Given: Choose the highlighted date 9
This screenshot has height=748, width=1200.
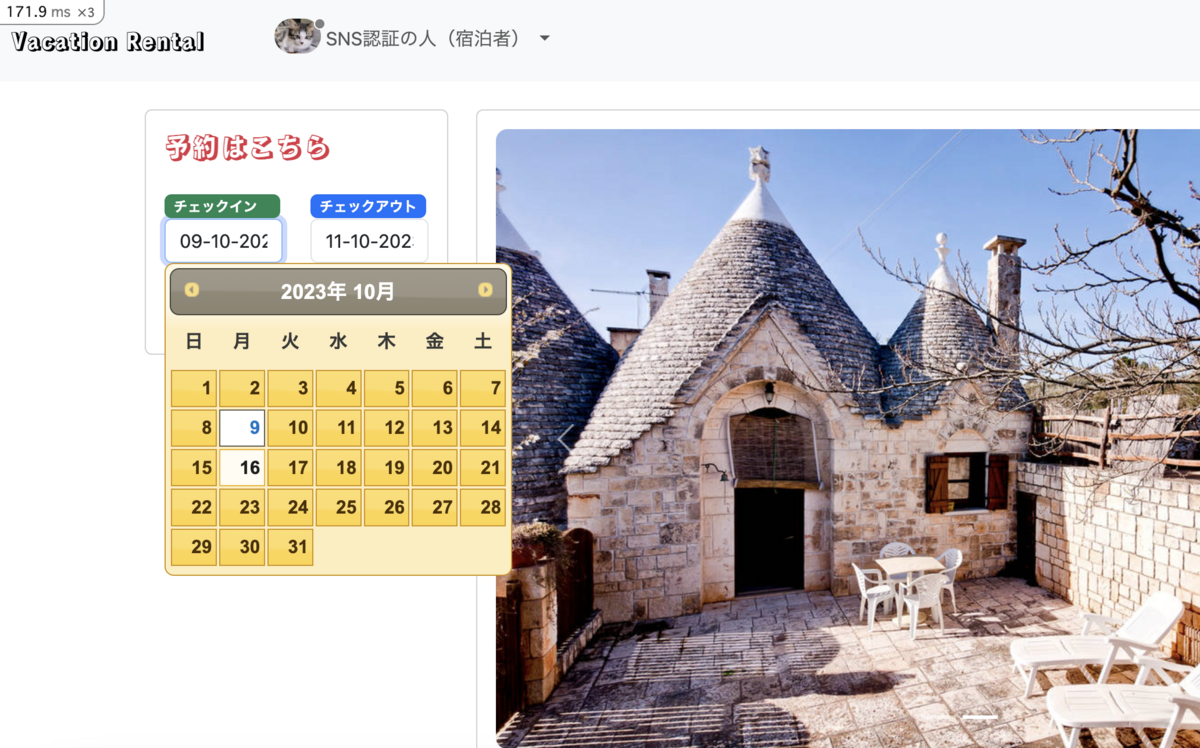Looking at the screenshot, I should coord(242,428).
